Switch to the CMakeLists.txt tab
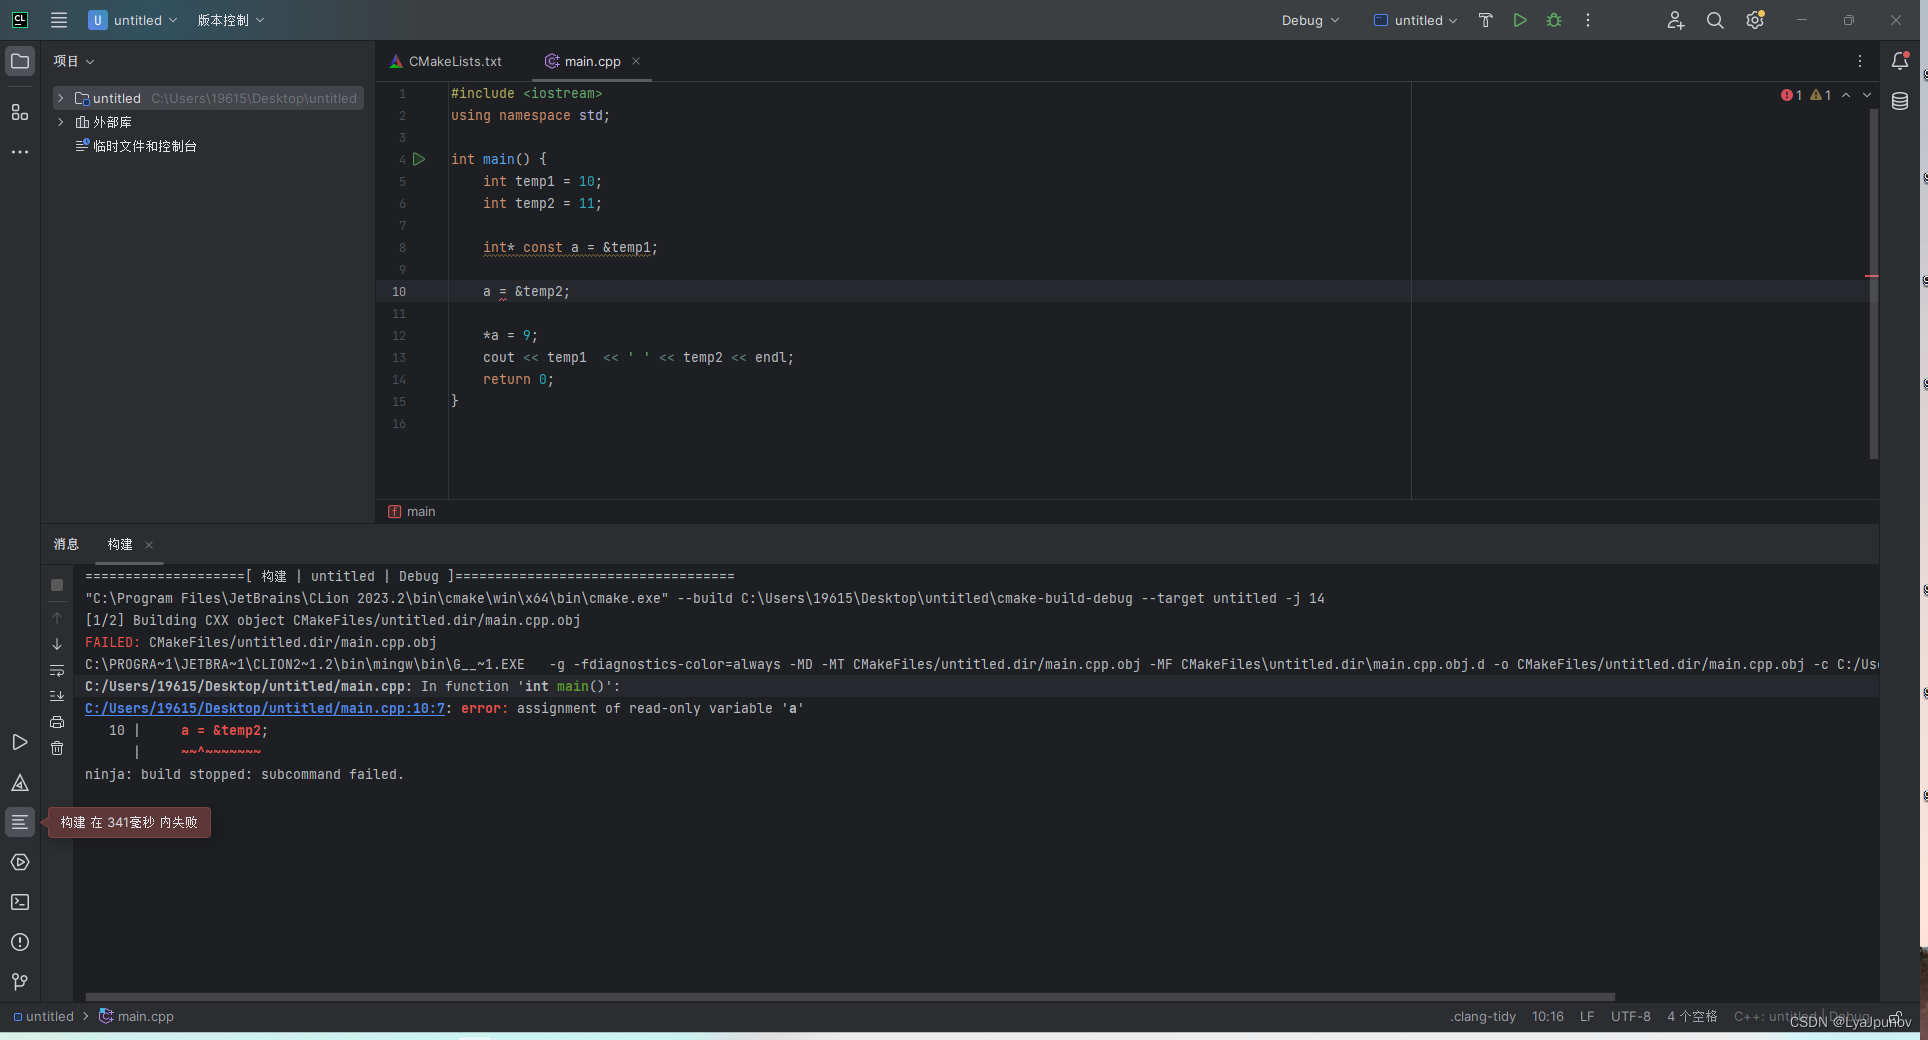 (x=446, y=61)
